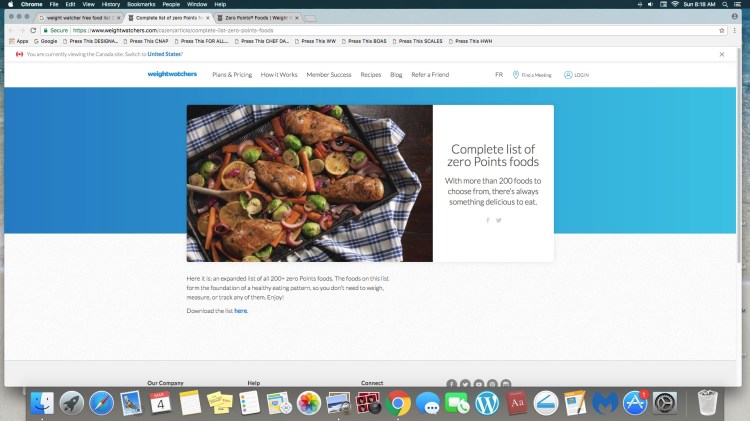Reload the page in Chrome
This screenshot has height=421, width=750.
coord(33,30)
